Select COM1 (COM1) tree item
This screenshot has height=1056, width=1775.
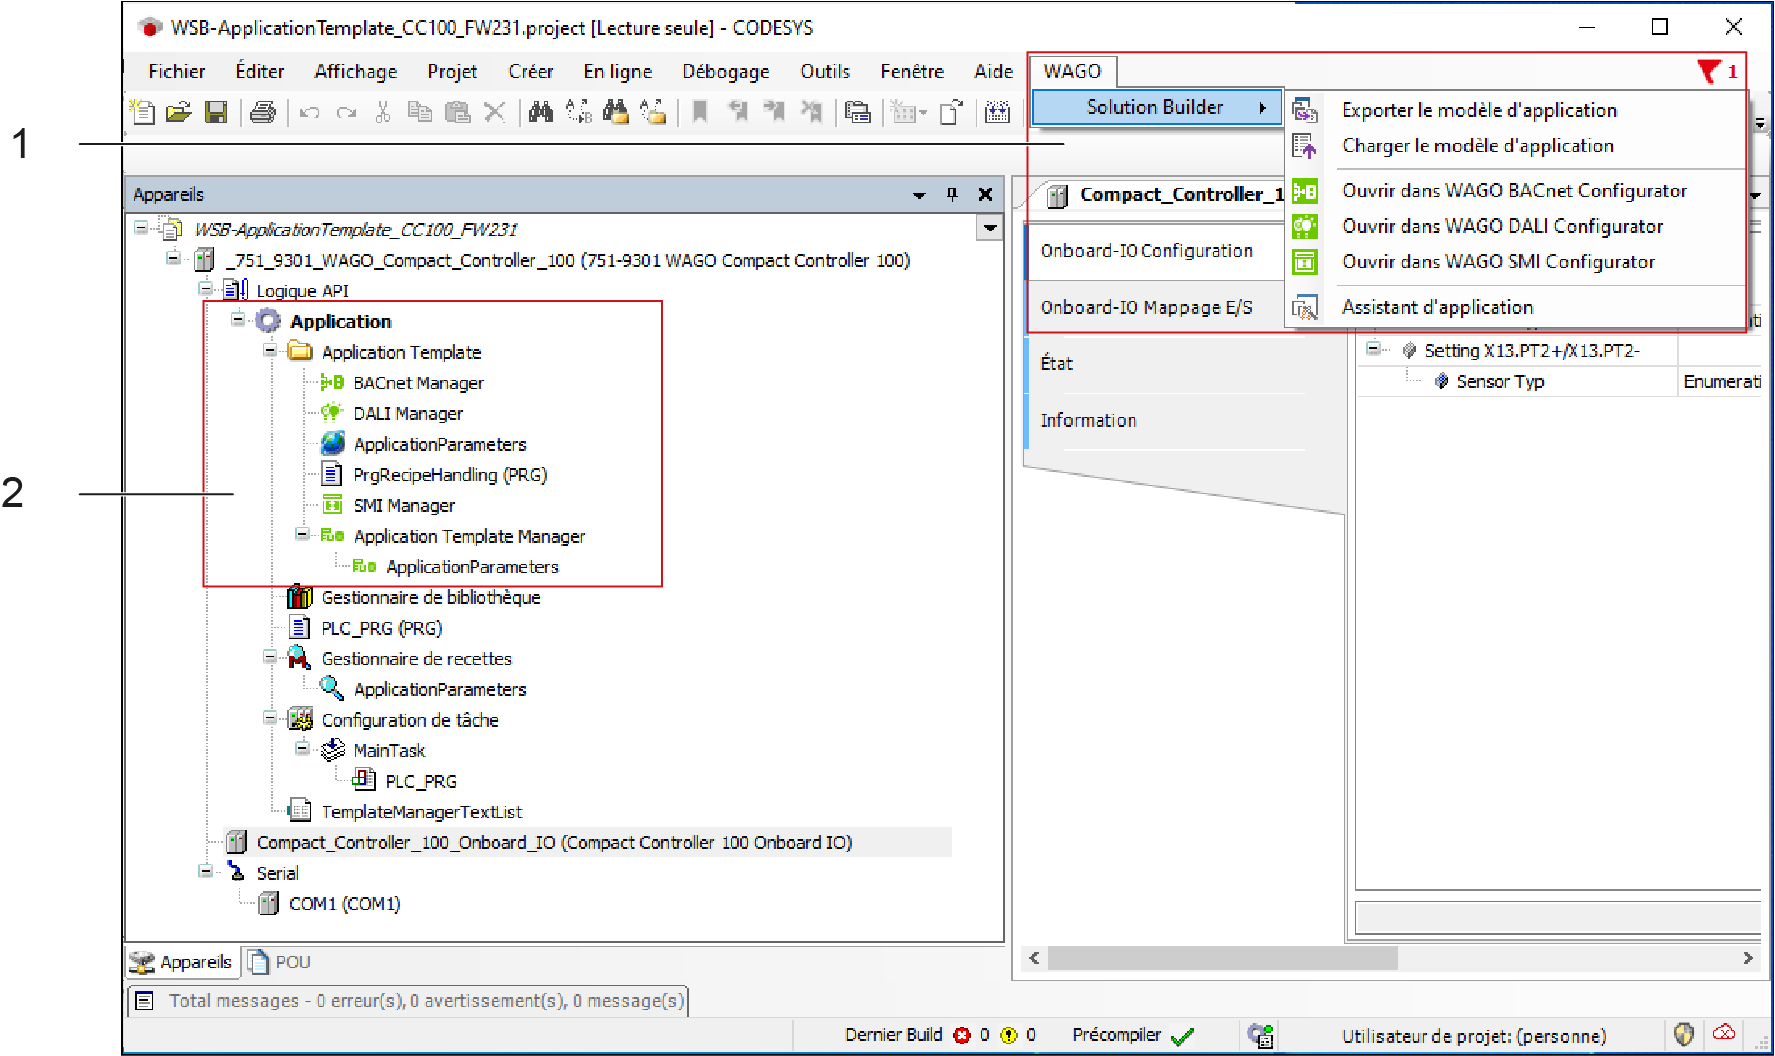point(344,904)
